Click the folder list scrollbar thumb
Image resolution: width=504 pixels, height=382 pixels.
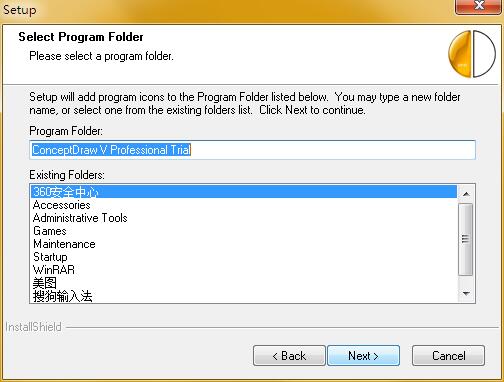coord(466,239)
